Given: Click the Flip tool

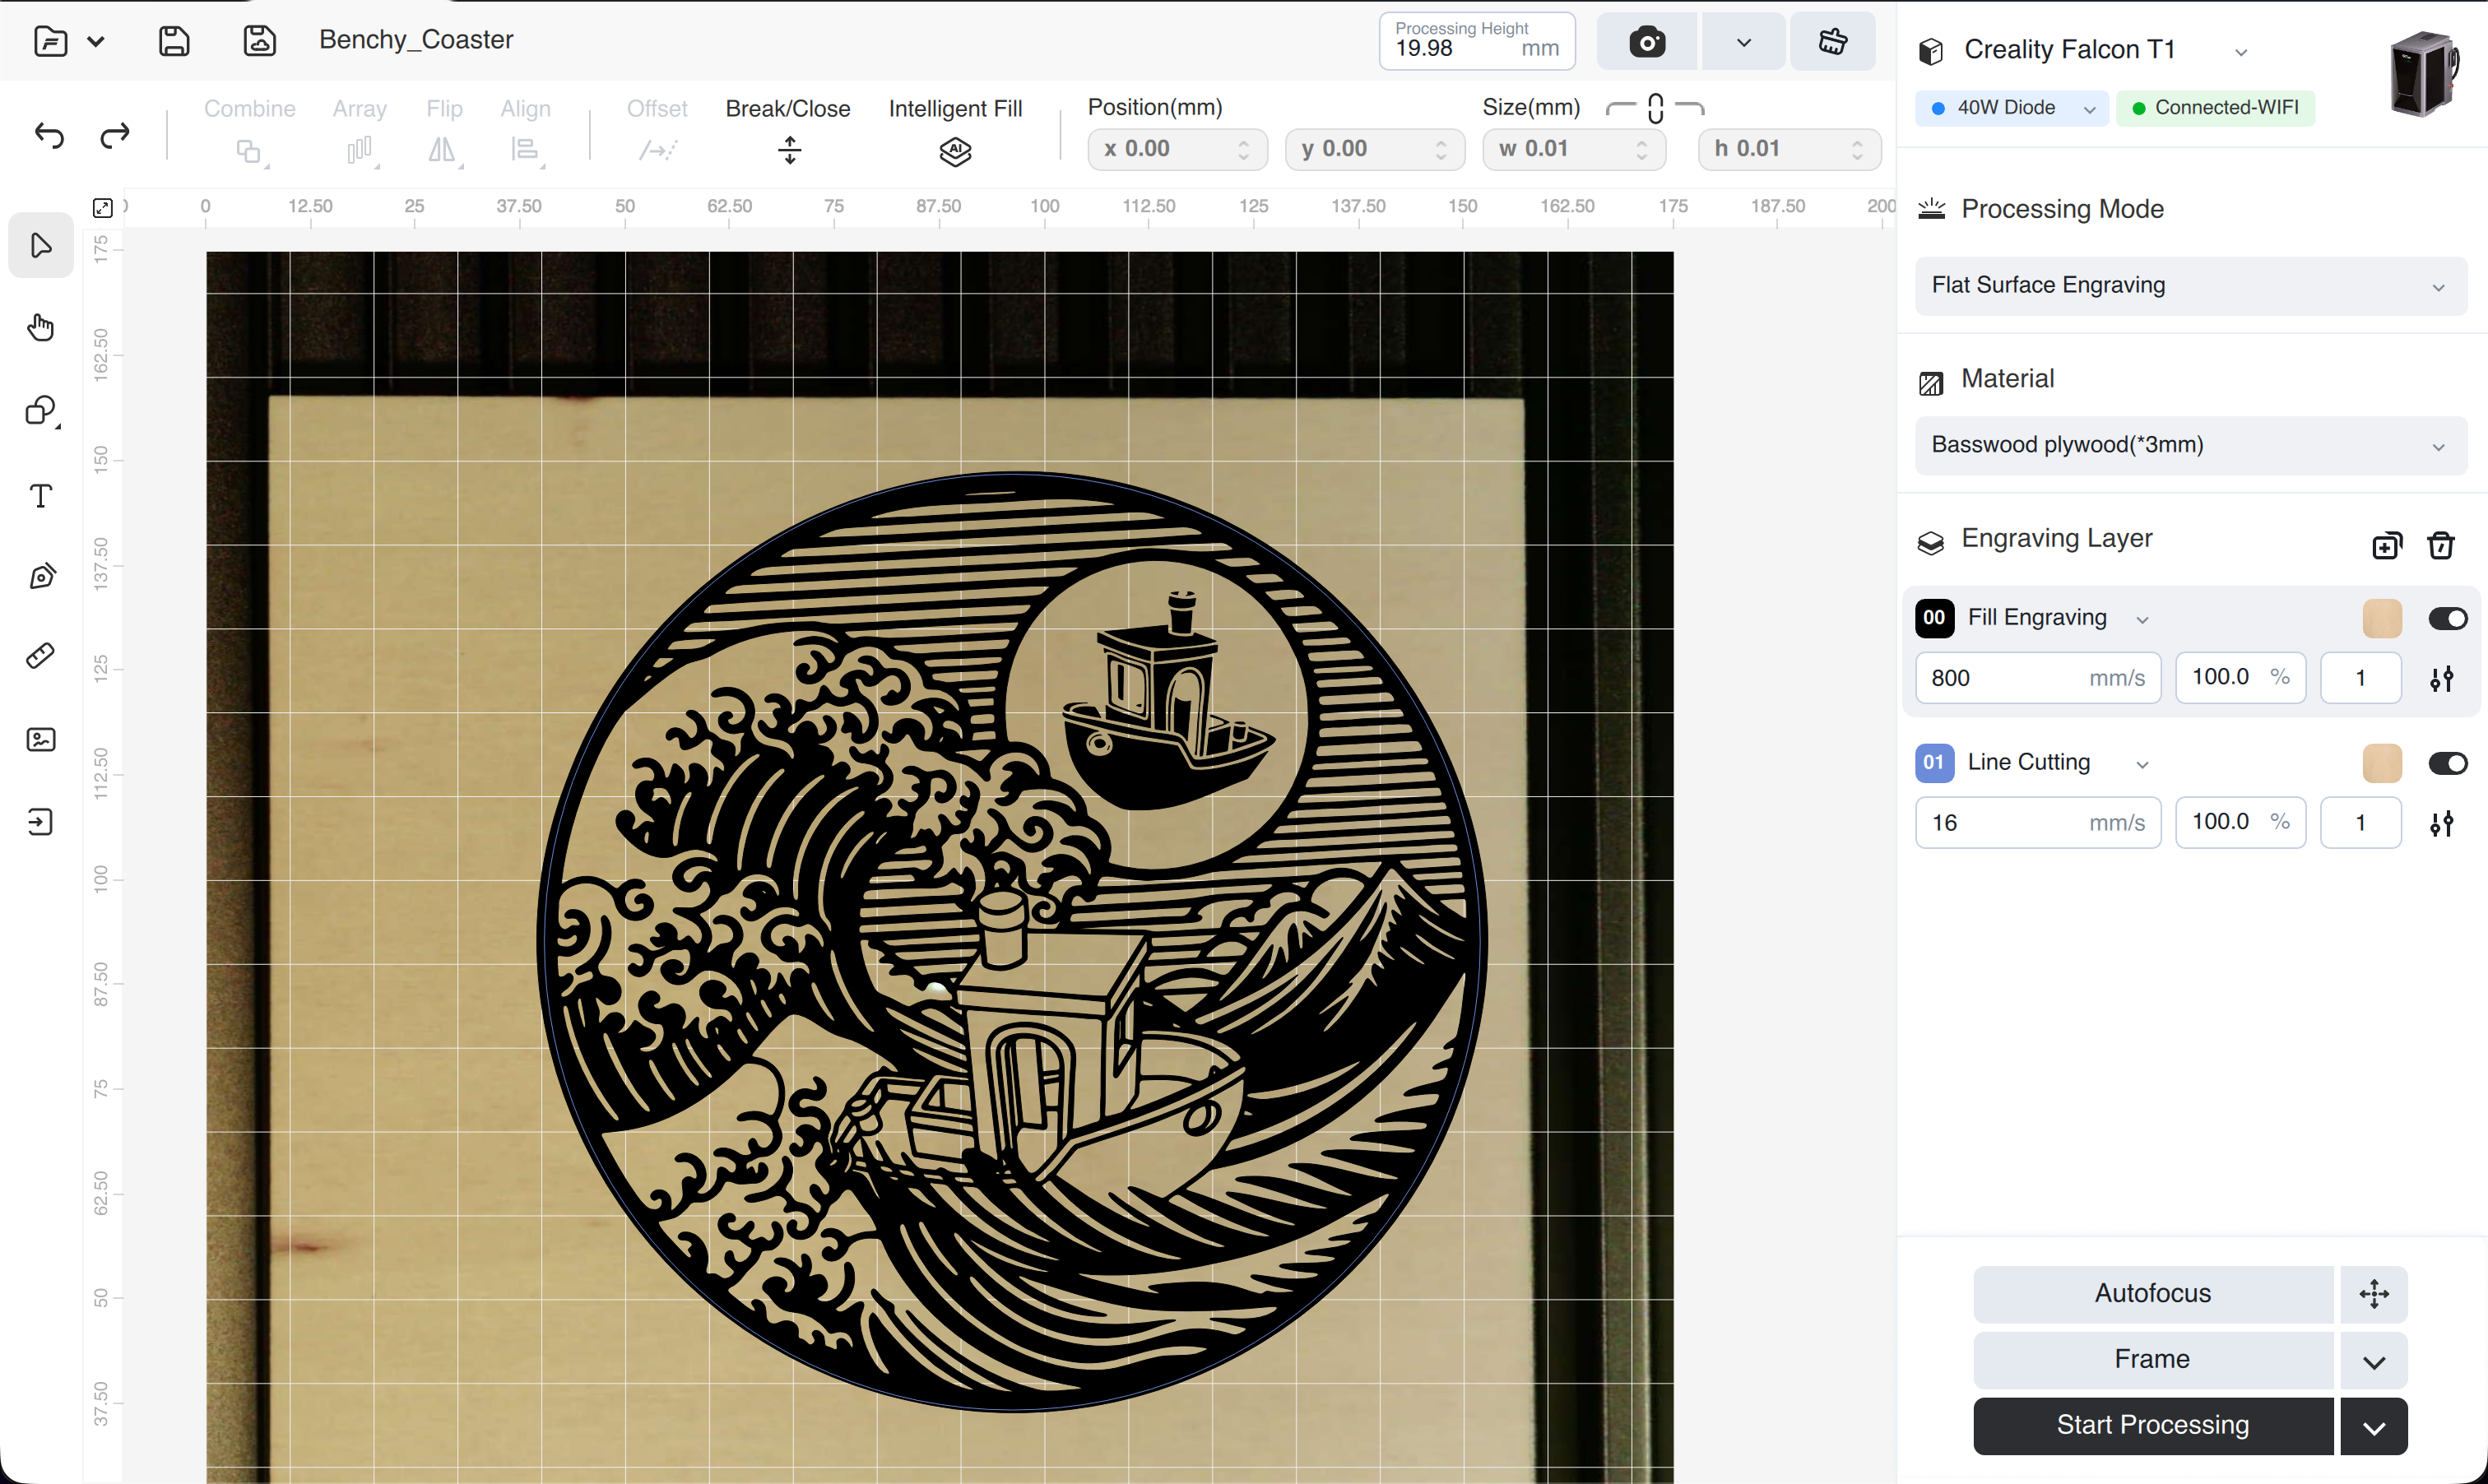Looking at the screenshot, I should pos(444,130).
